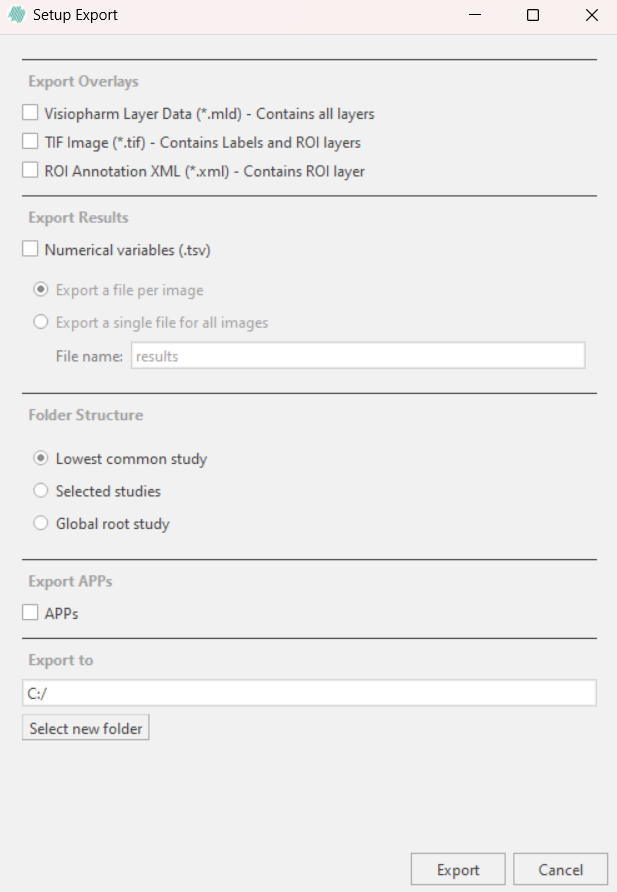The width and height of the screenshot is (617, 892).
Task: Check the TIF Image (*.tif) option
Action: click(x=30, y=141)
